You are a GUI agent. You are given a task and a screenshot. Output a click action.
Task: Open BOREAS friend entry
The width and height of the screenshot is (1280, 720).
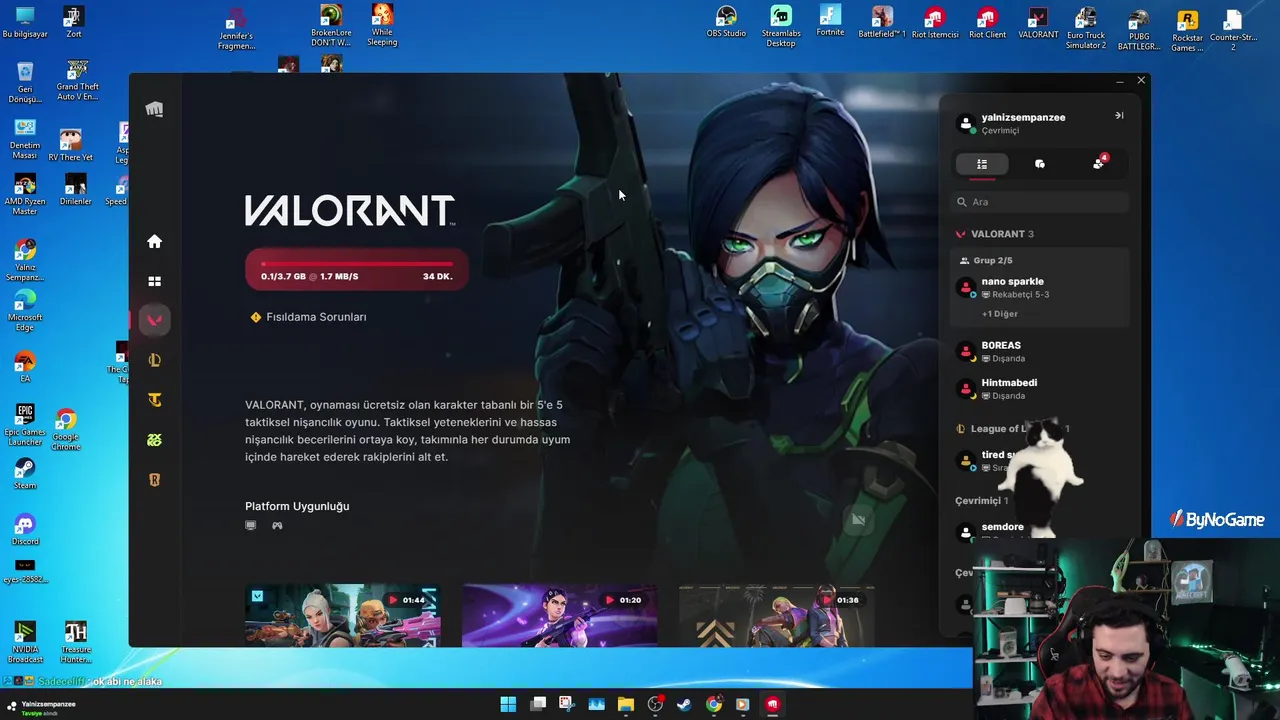click(x=1040, y=351)
